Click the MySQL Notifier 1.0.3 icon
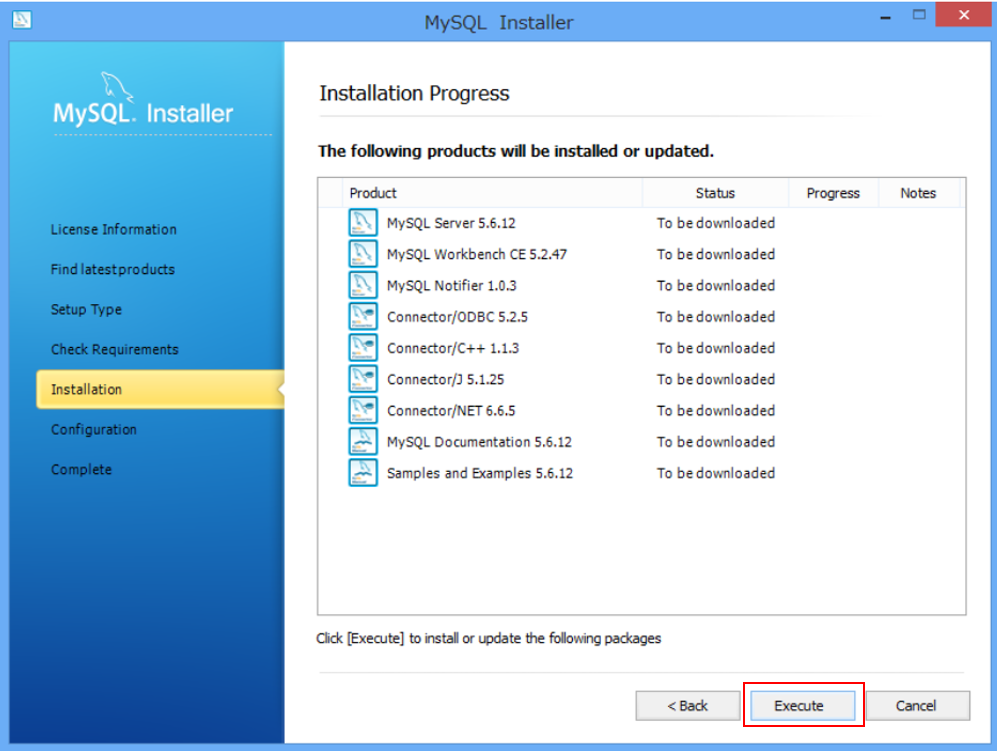 362,286
